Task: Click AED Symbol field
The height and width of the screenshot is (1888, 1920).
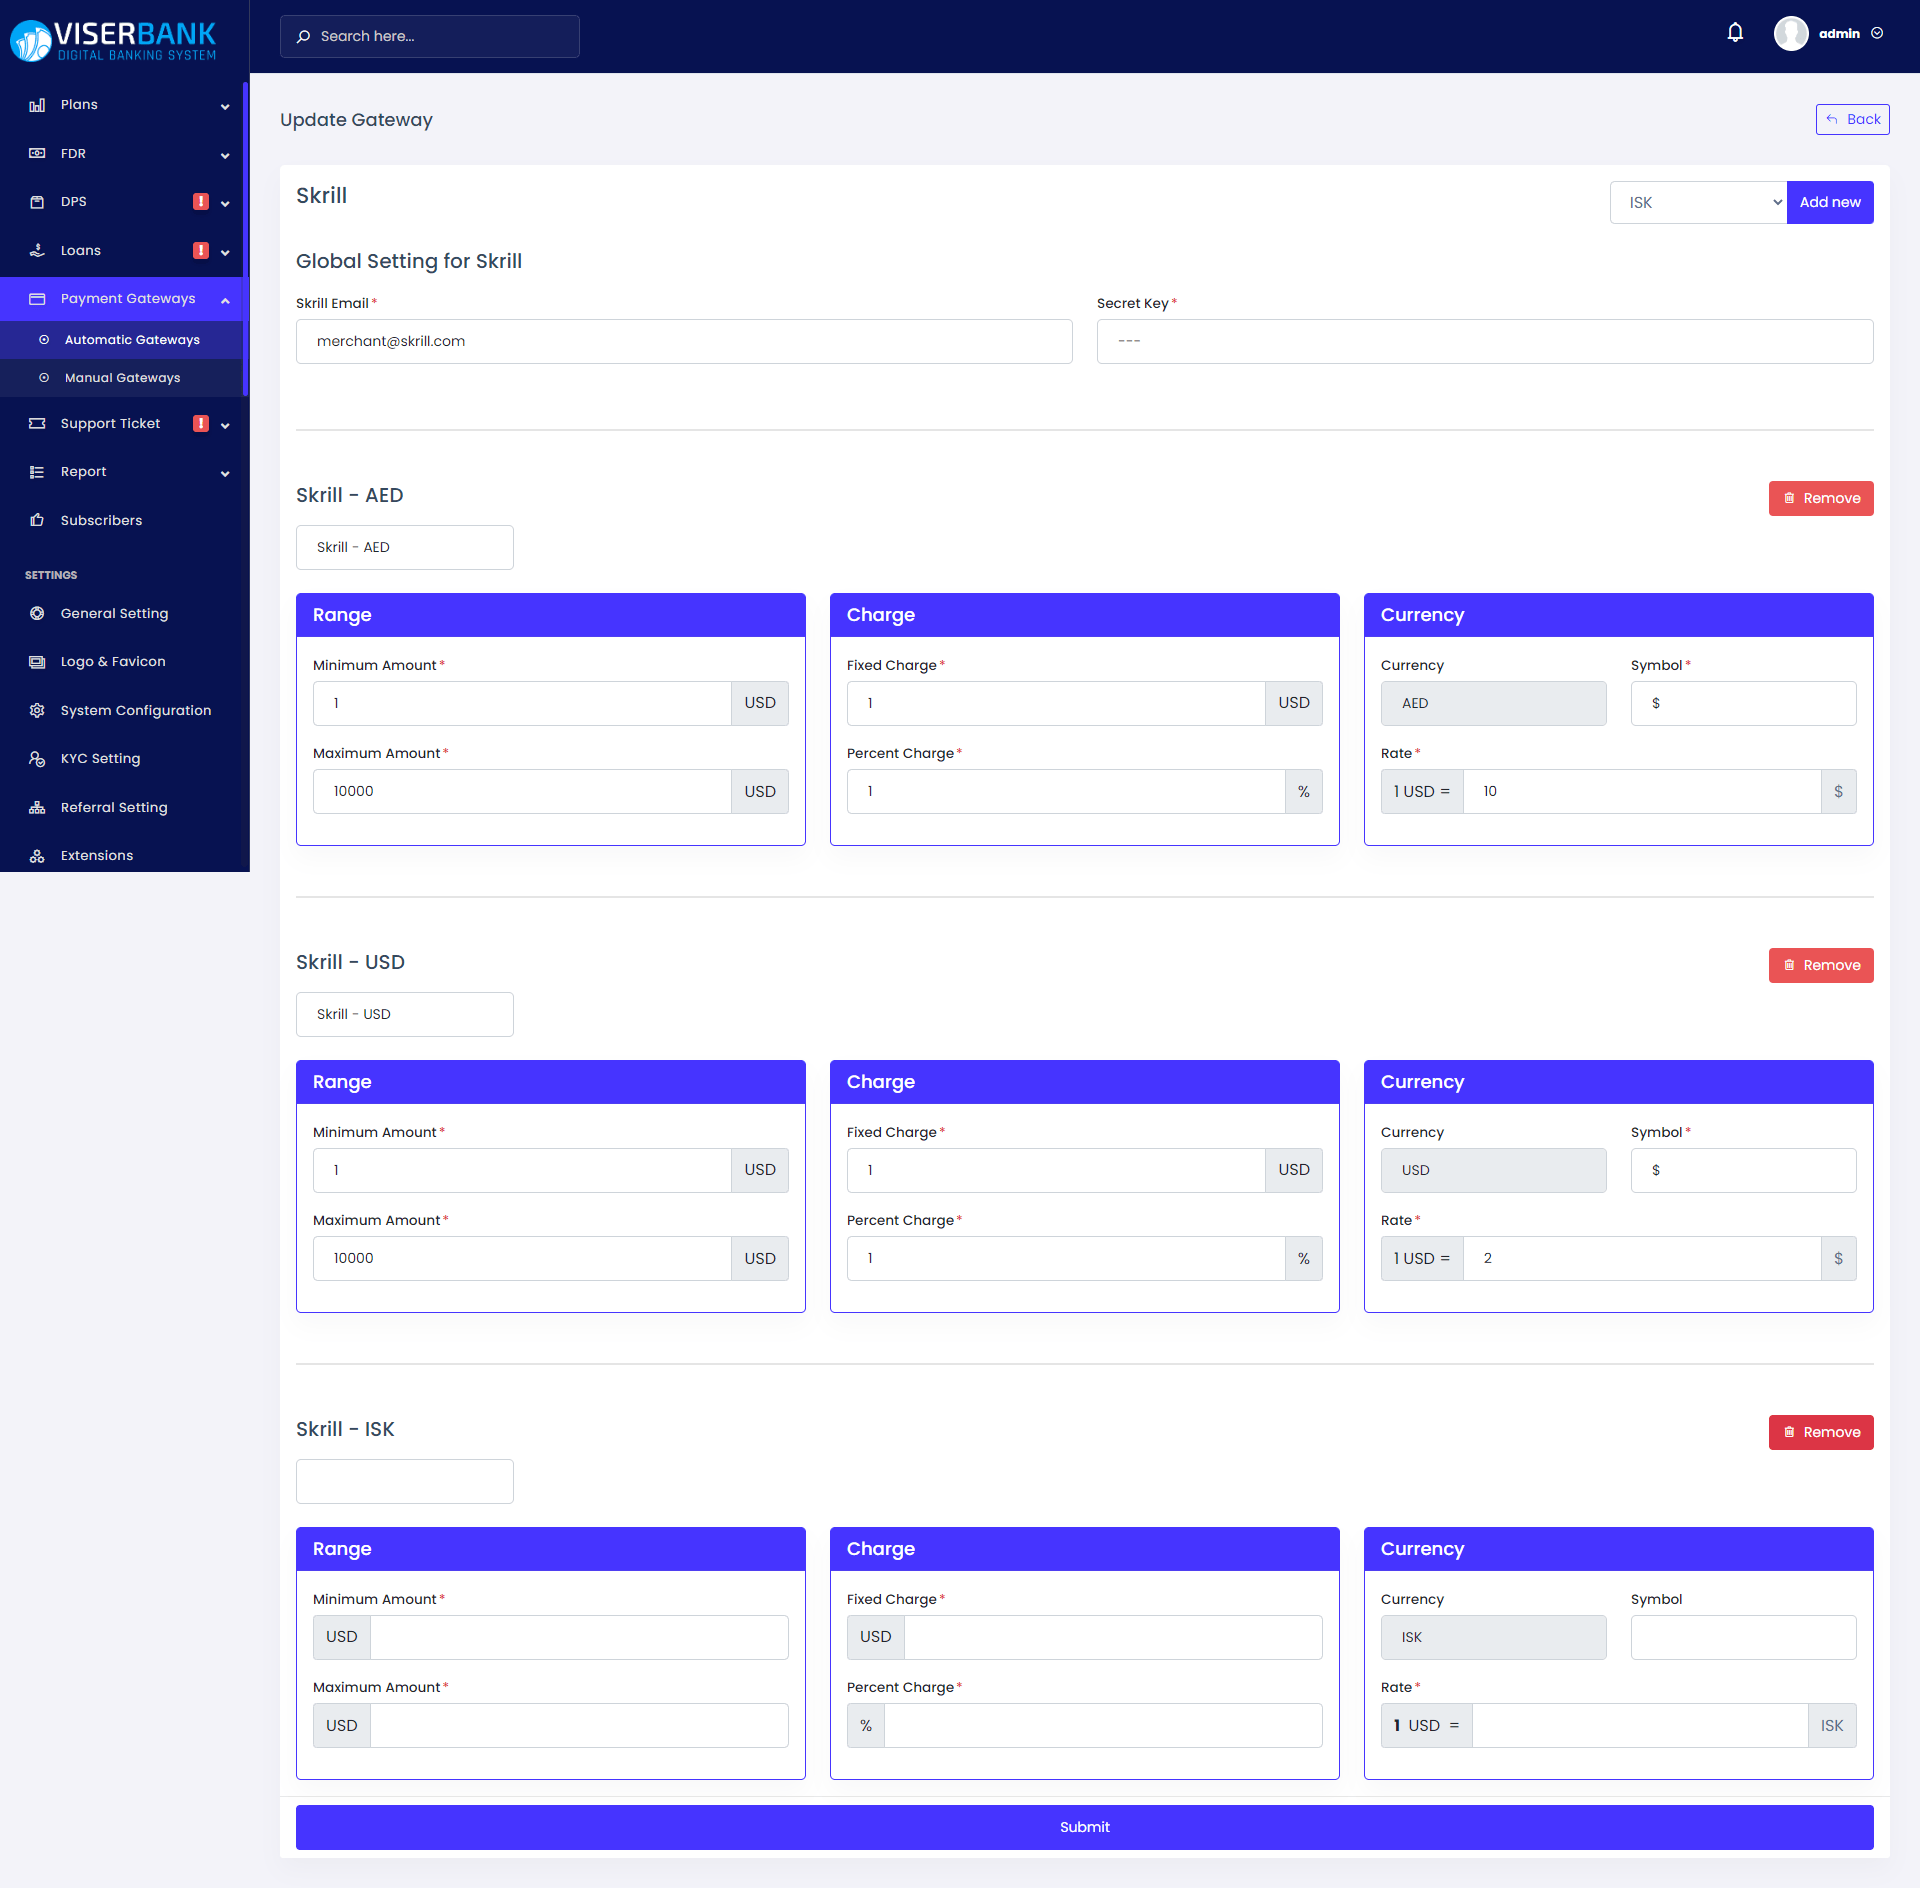Action: pos(1743,703)
